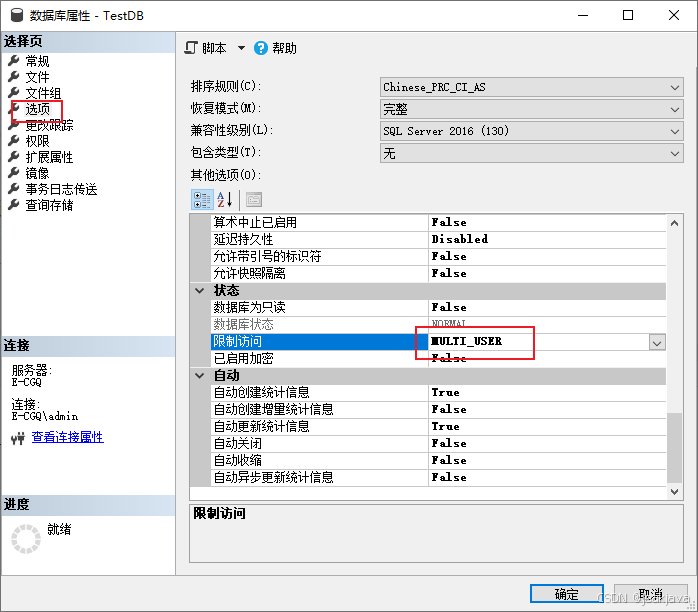Select the 选项 page
The width and height of the screenshot is (698, 612).
tap(38, 109)
